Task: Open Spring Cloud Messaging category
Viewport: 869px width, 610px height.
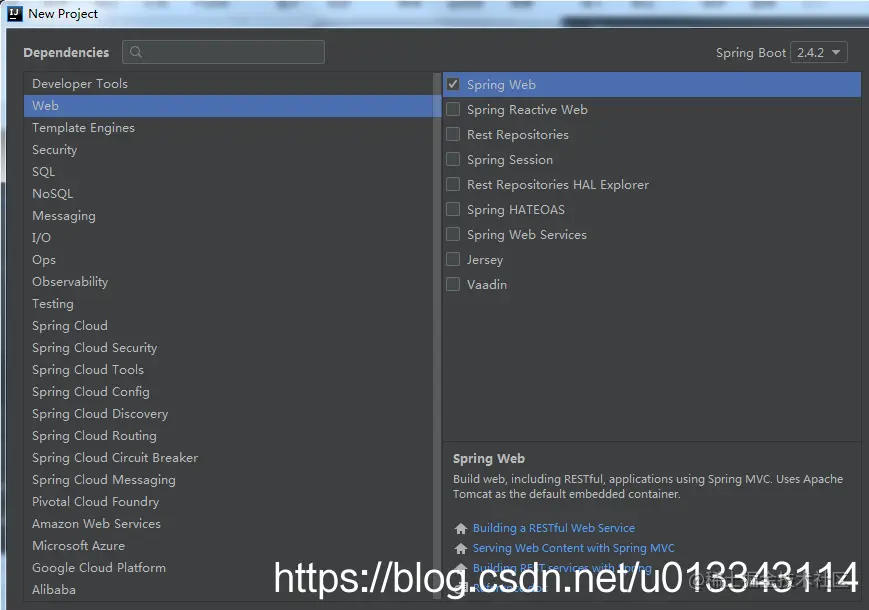Action: coord(229,479)
